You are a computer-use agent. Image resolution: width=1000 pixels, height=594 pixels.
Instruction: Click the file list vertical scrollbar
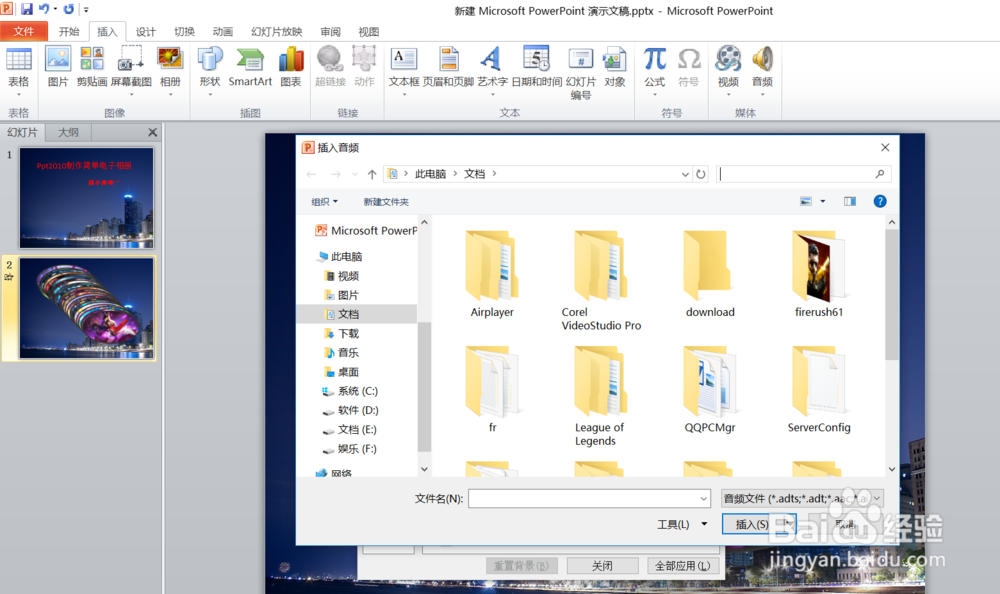tap(892, 295)
